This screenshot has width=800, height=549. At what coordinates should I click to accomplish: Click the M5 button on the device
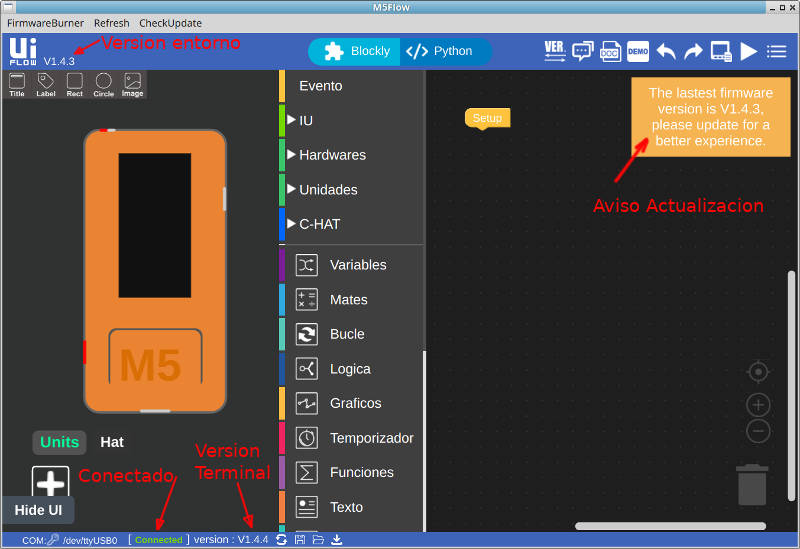(155, 357)
